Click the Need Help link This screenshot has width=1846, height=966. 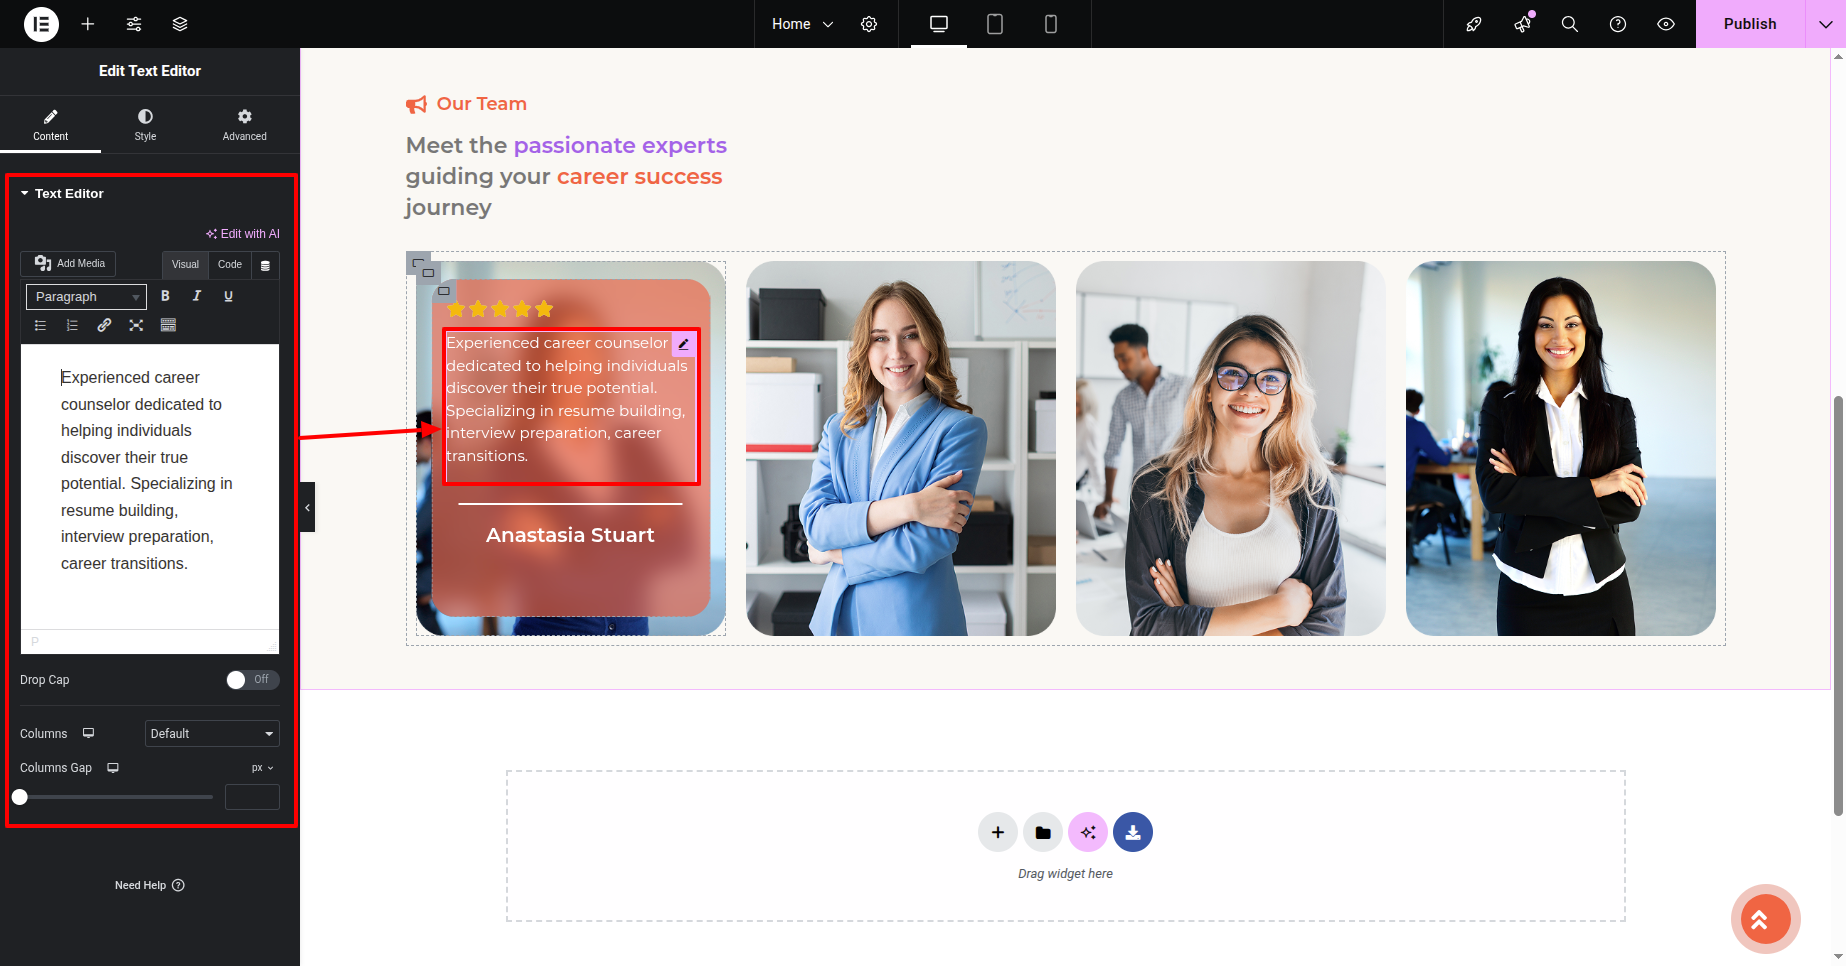click(150, 885)
